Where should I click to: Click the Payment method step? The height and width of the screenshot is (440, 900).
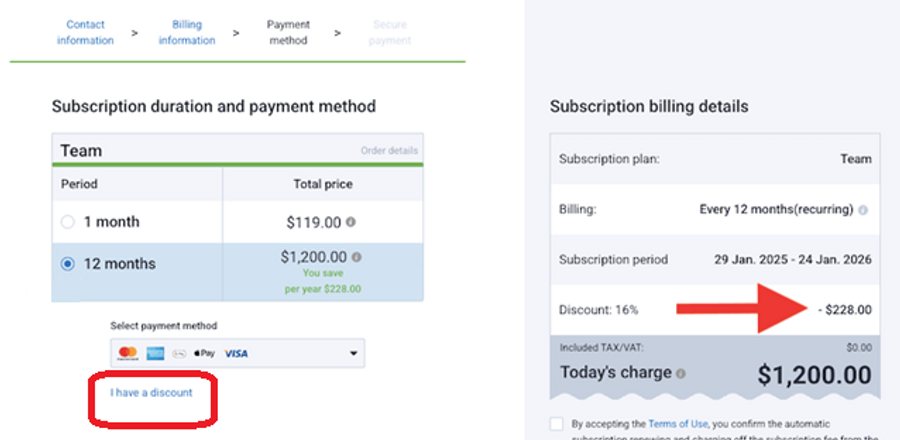(288, 32)
